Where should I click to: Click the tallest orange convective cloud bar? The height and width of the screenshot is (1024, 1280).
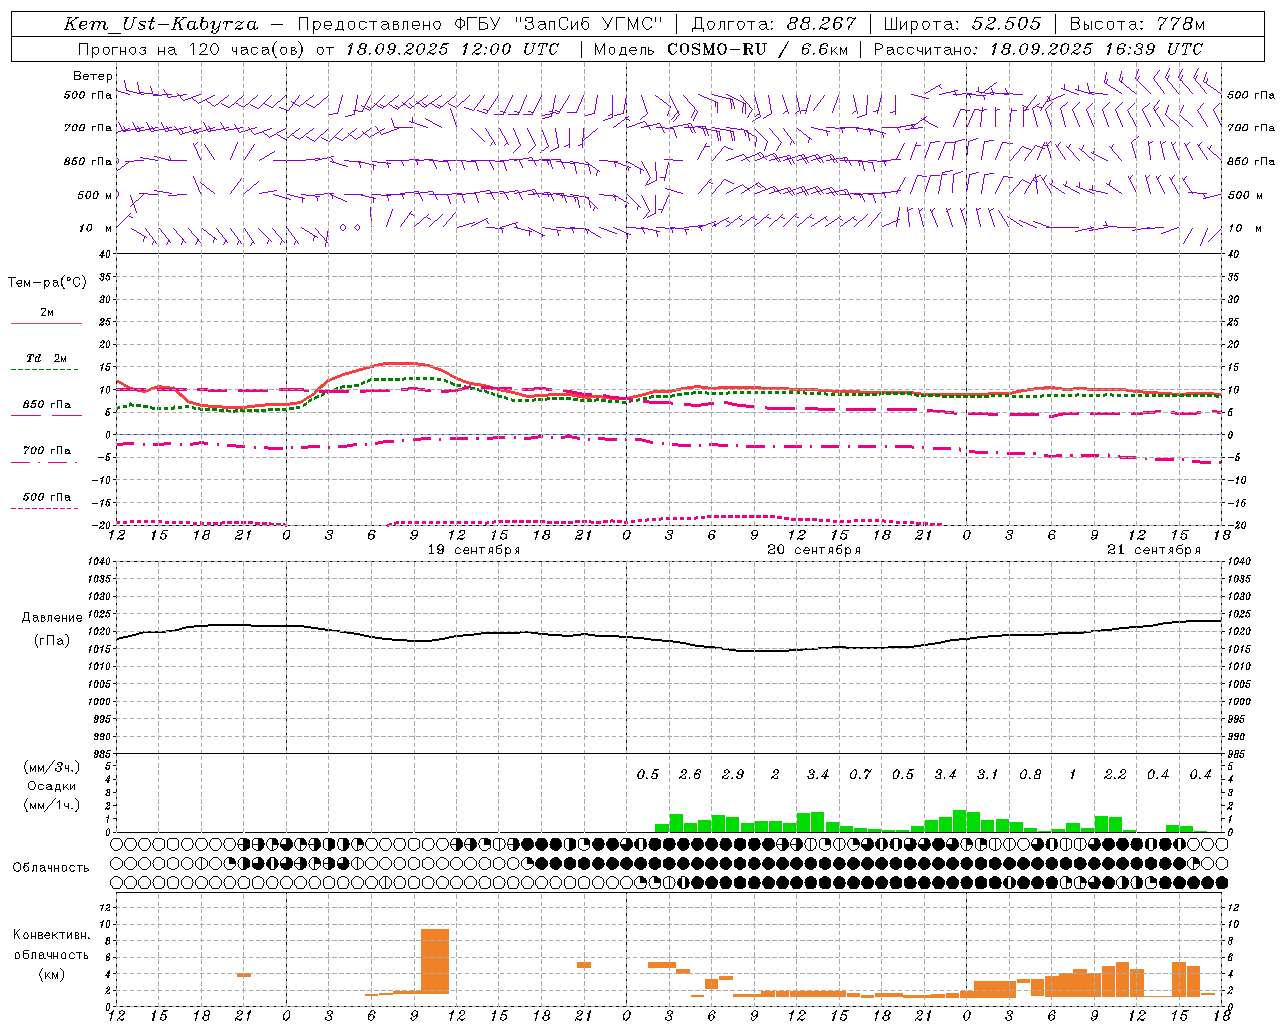tap(435, 961)
